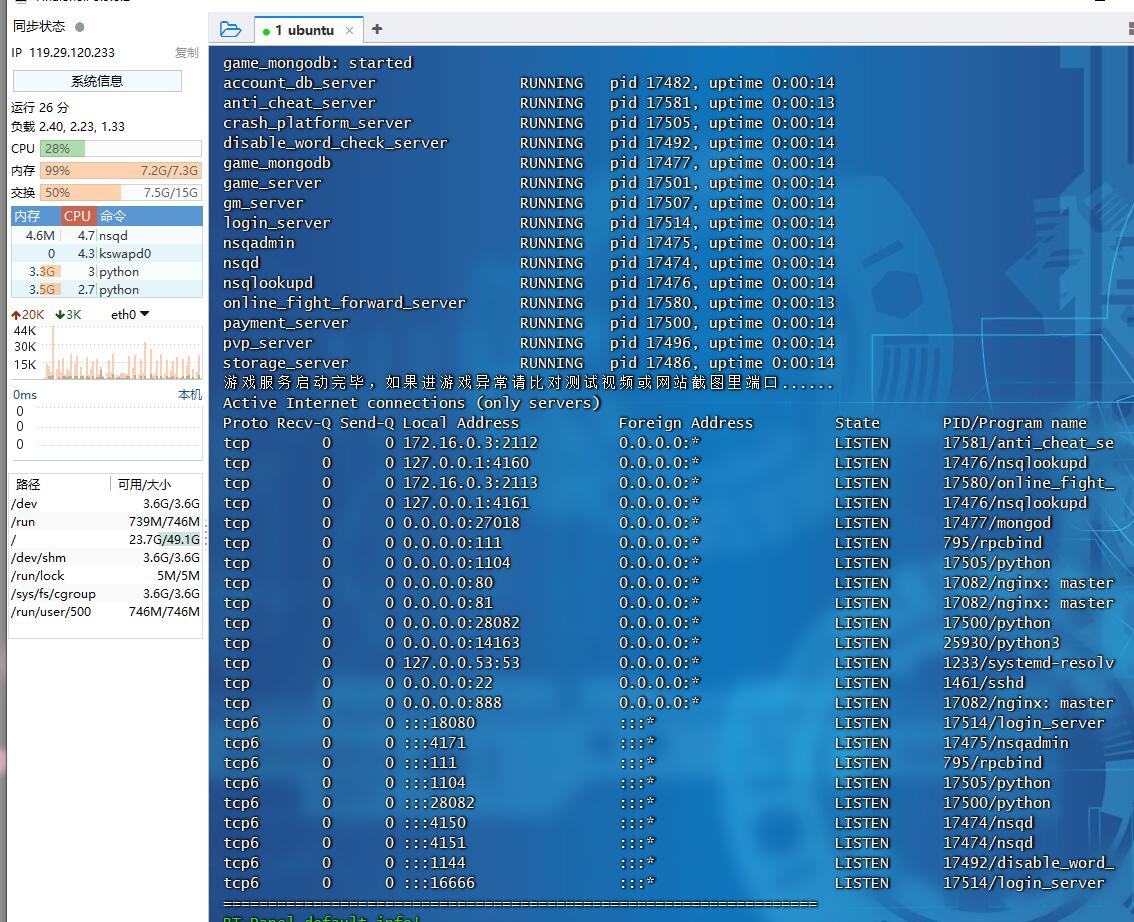Sort processes by 内存 column
This screenshot has width=1134, height=922.
(x=35, y=215)
